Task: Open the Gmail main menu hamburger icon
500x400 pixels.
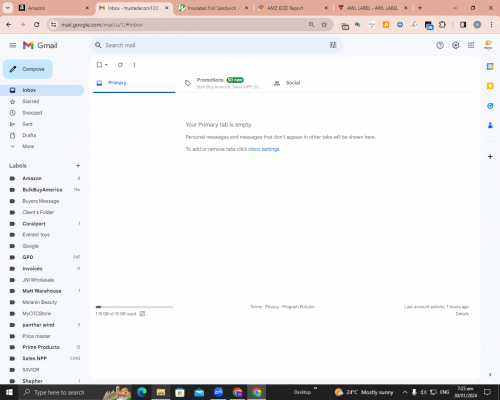Action: (13, 45)
